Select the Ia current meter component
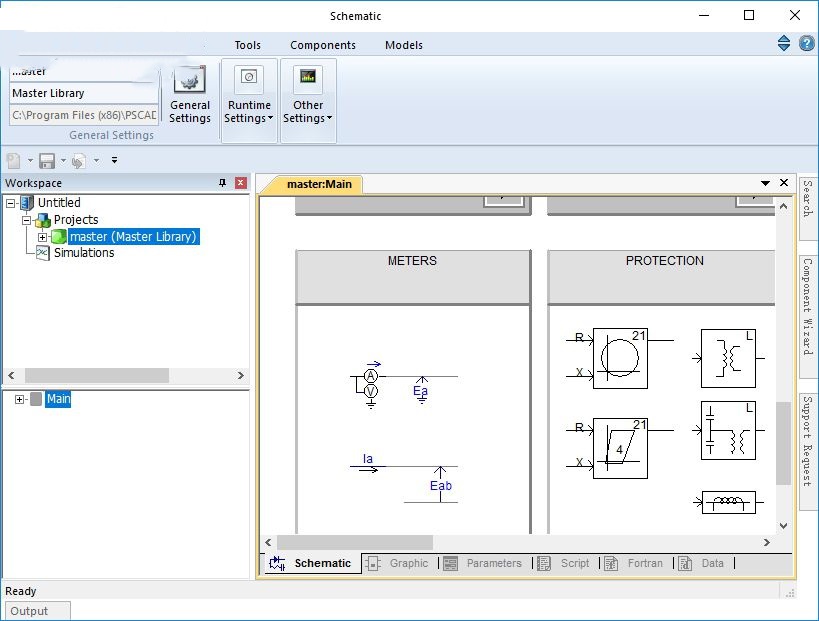Viewport: 819px width, 621px height. tap(368, 463)
